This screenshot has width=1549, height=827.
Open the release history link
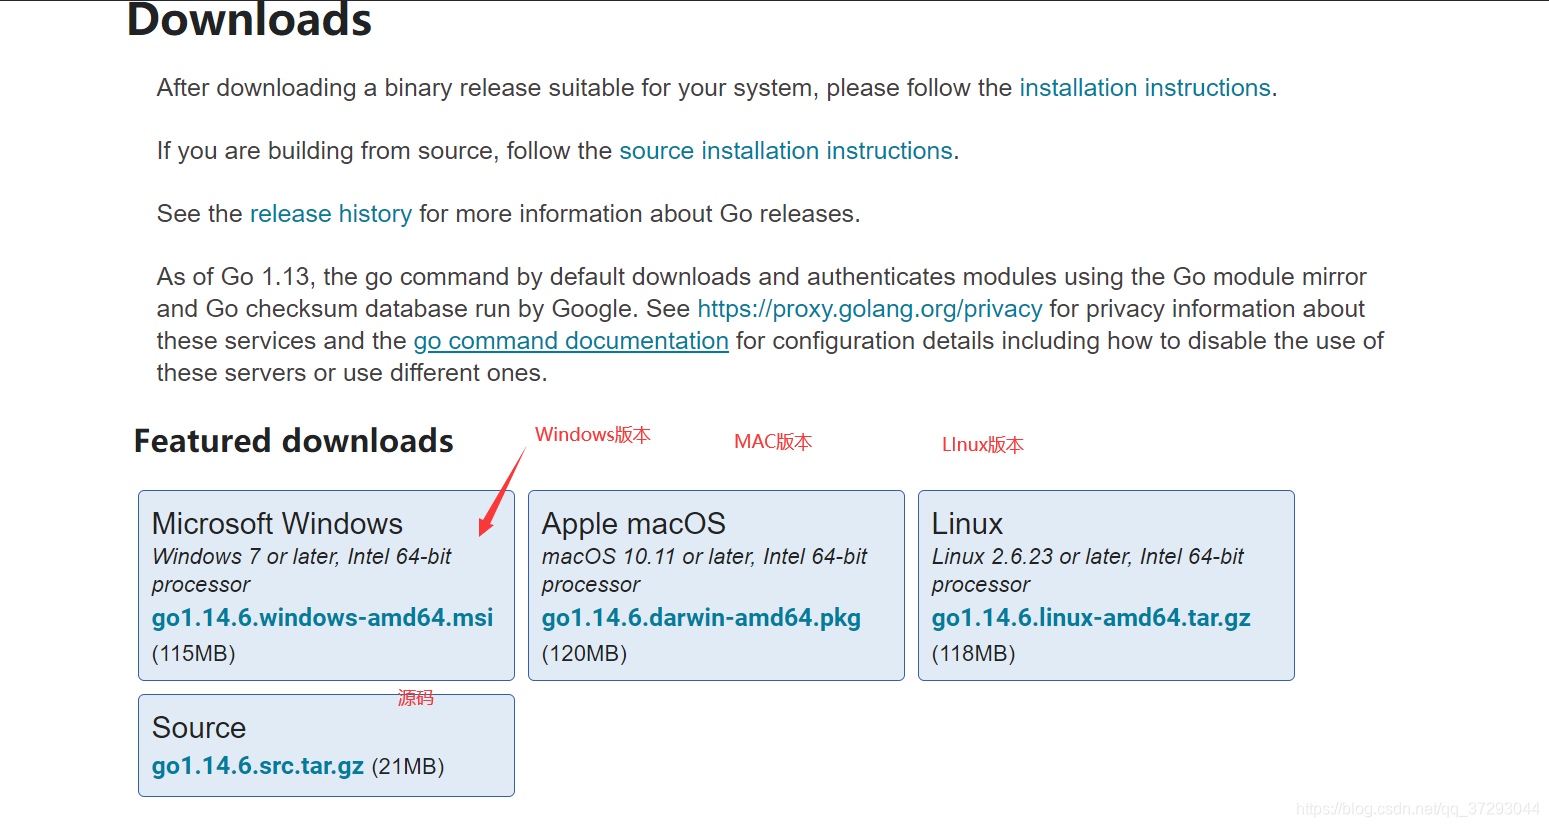point(331,214)
